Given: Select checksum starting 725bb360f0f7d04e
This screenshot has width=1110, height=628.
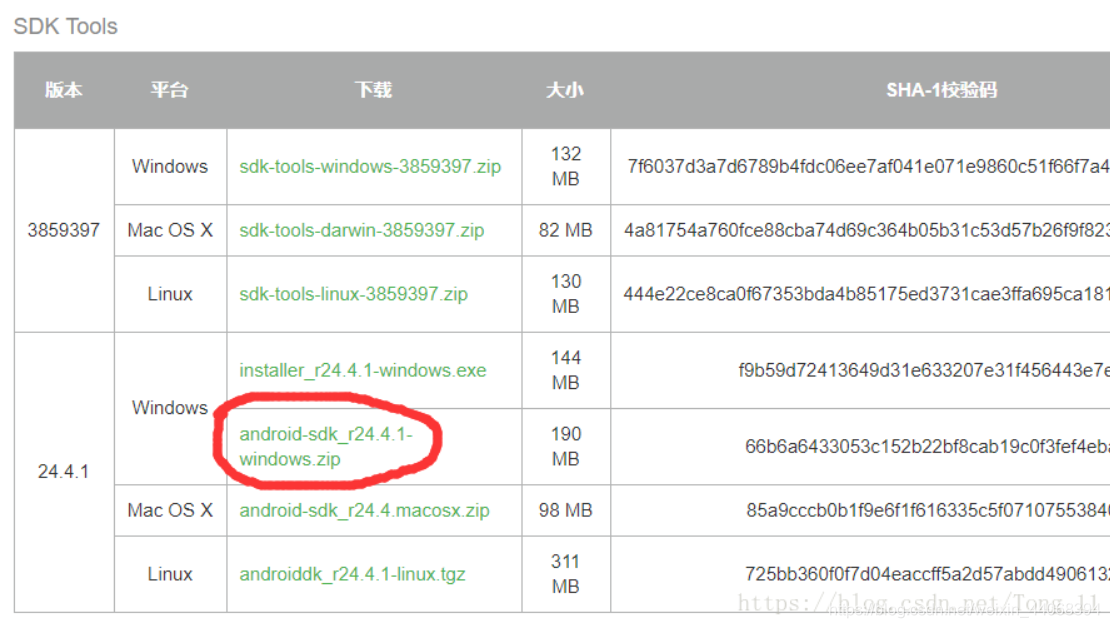Looking at the screenshot, I should (927, 574).
